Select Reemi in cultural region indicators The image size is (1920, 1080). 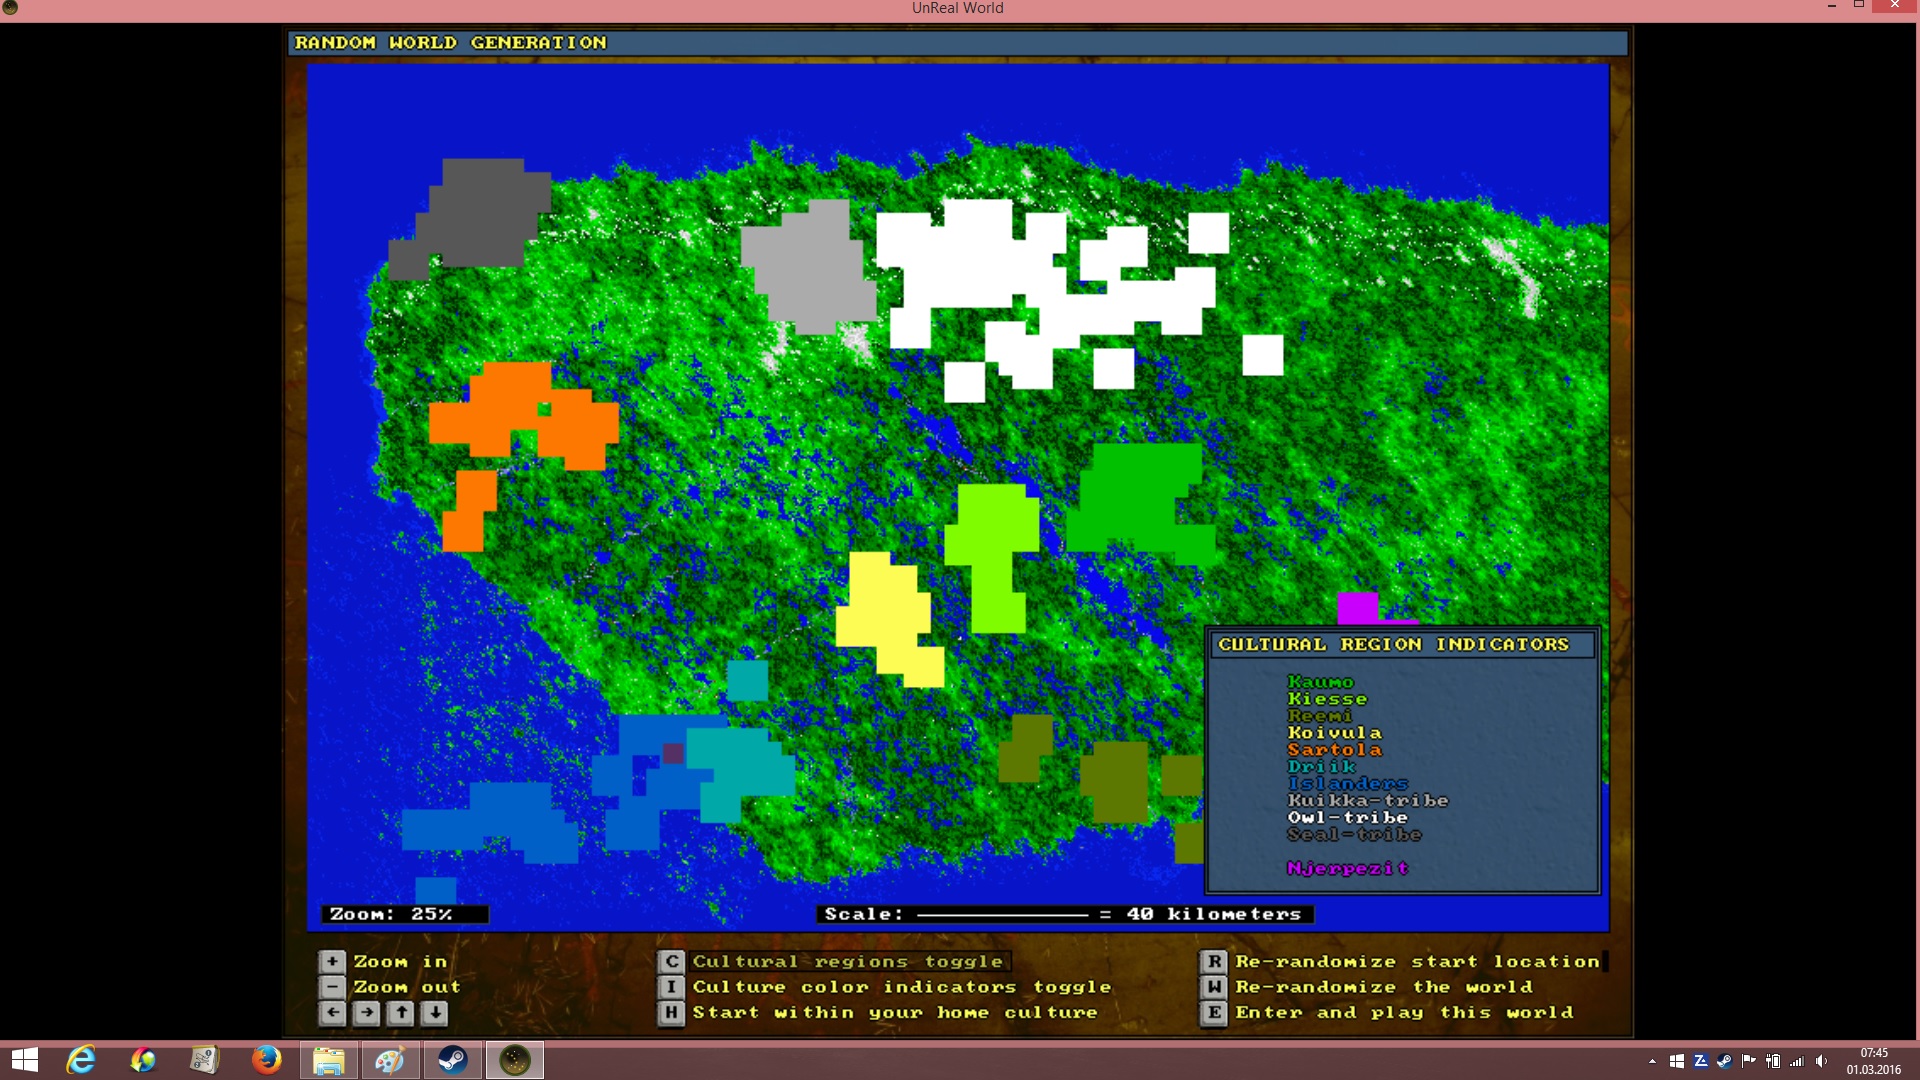(1320, 716)
